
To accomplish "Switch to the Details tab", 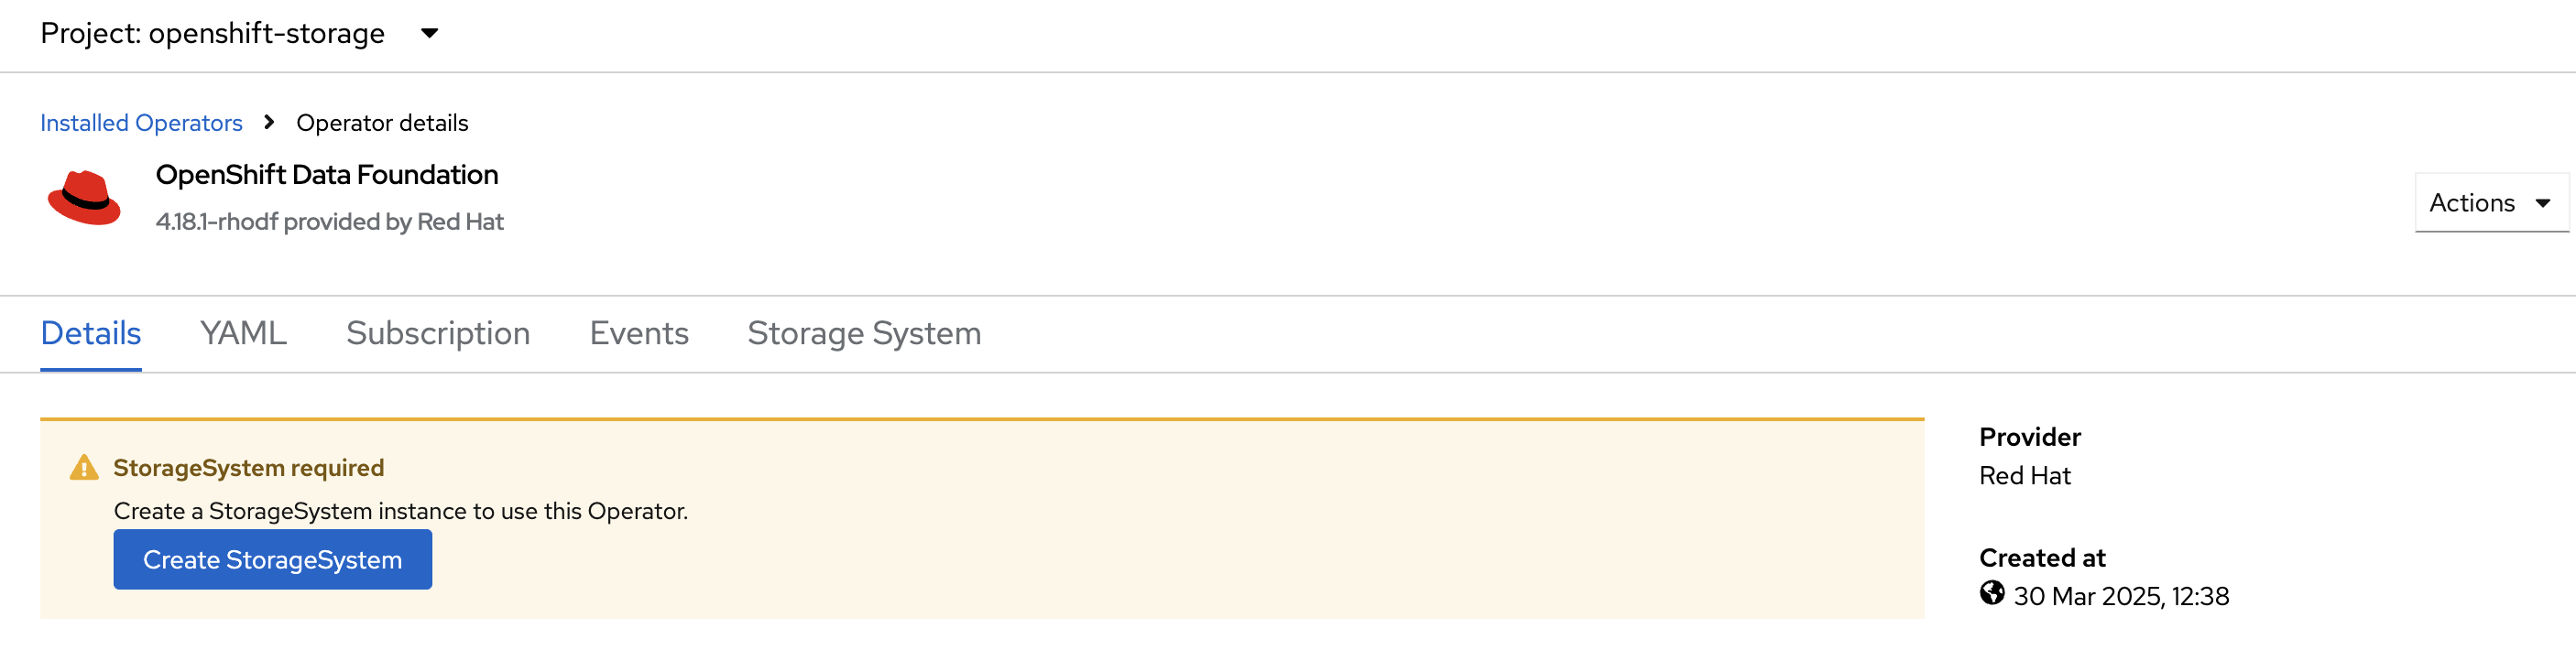I will (91, 333).
